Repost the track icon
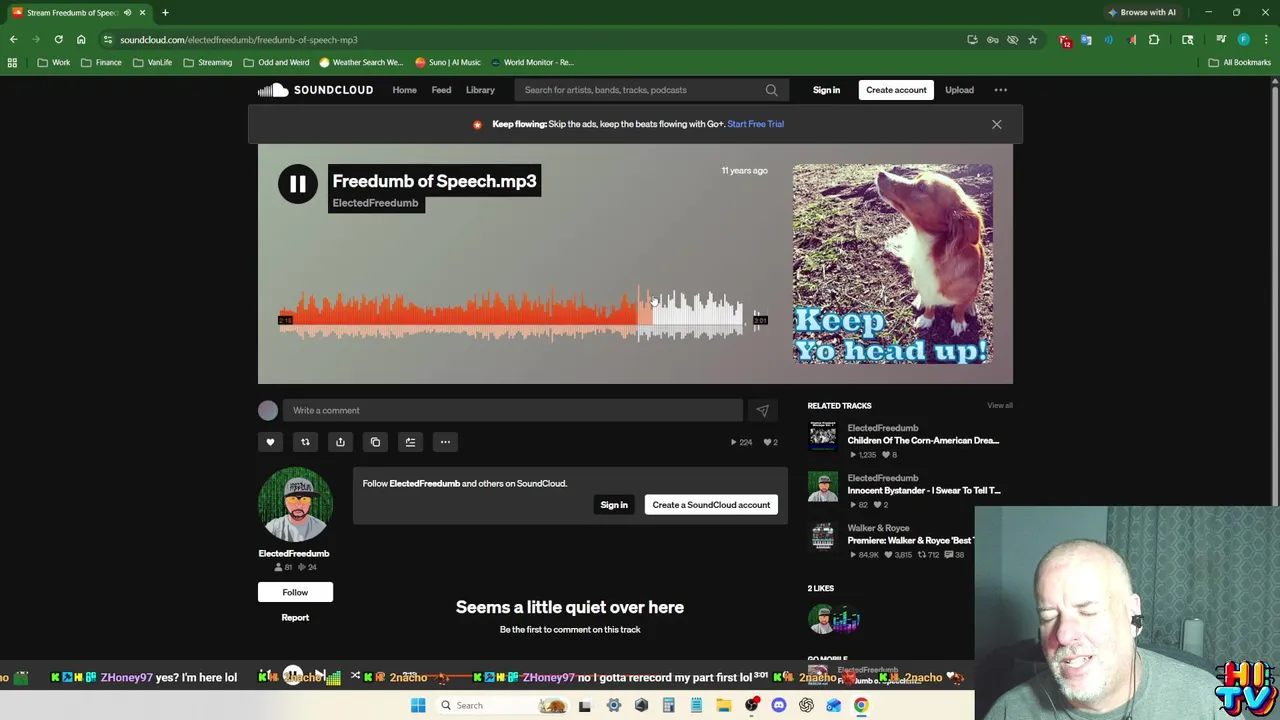The width and height of the screenshot is (1280, 720). point(305,442)
